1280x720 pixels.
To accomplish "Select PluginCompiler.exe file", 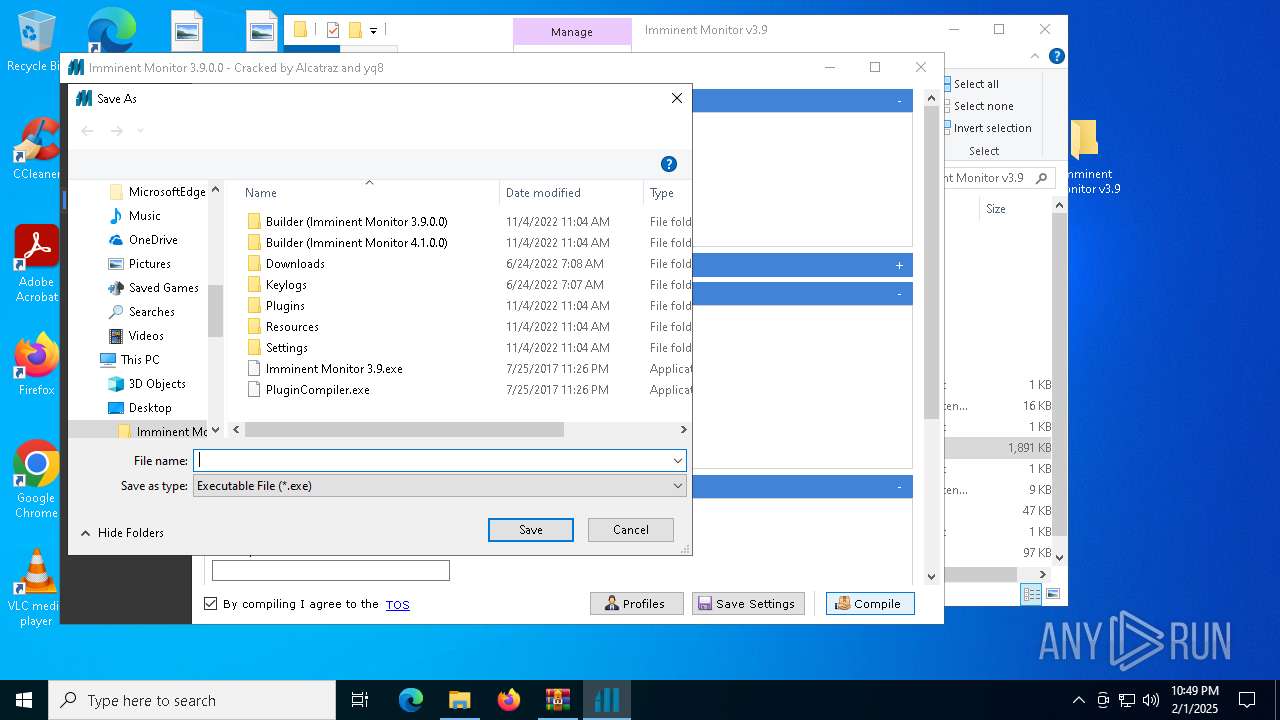I will [317, 390].
